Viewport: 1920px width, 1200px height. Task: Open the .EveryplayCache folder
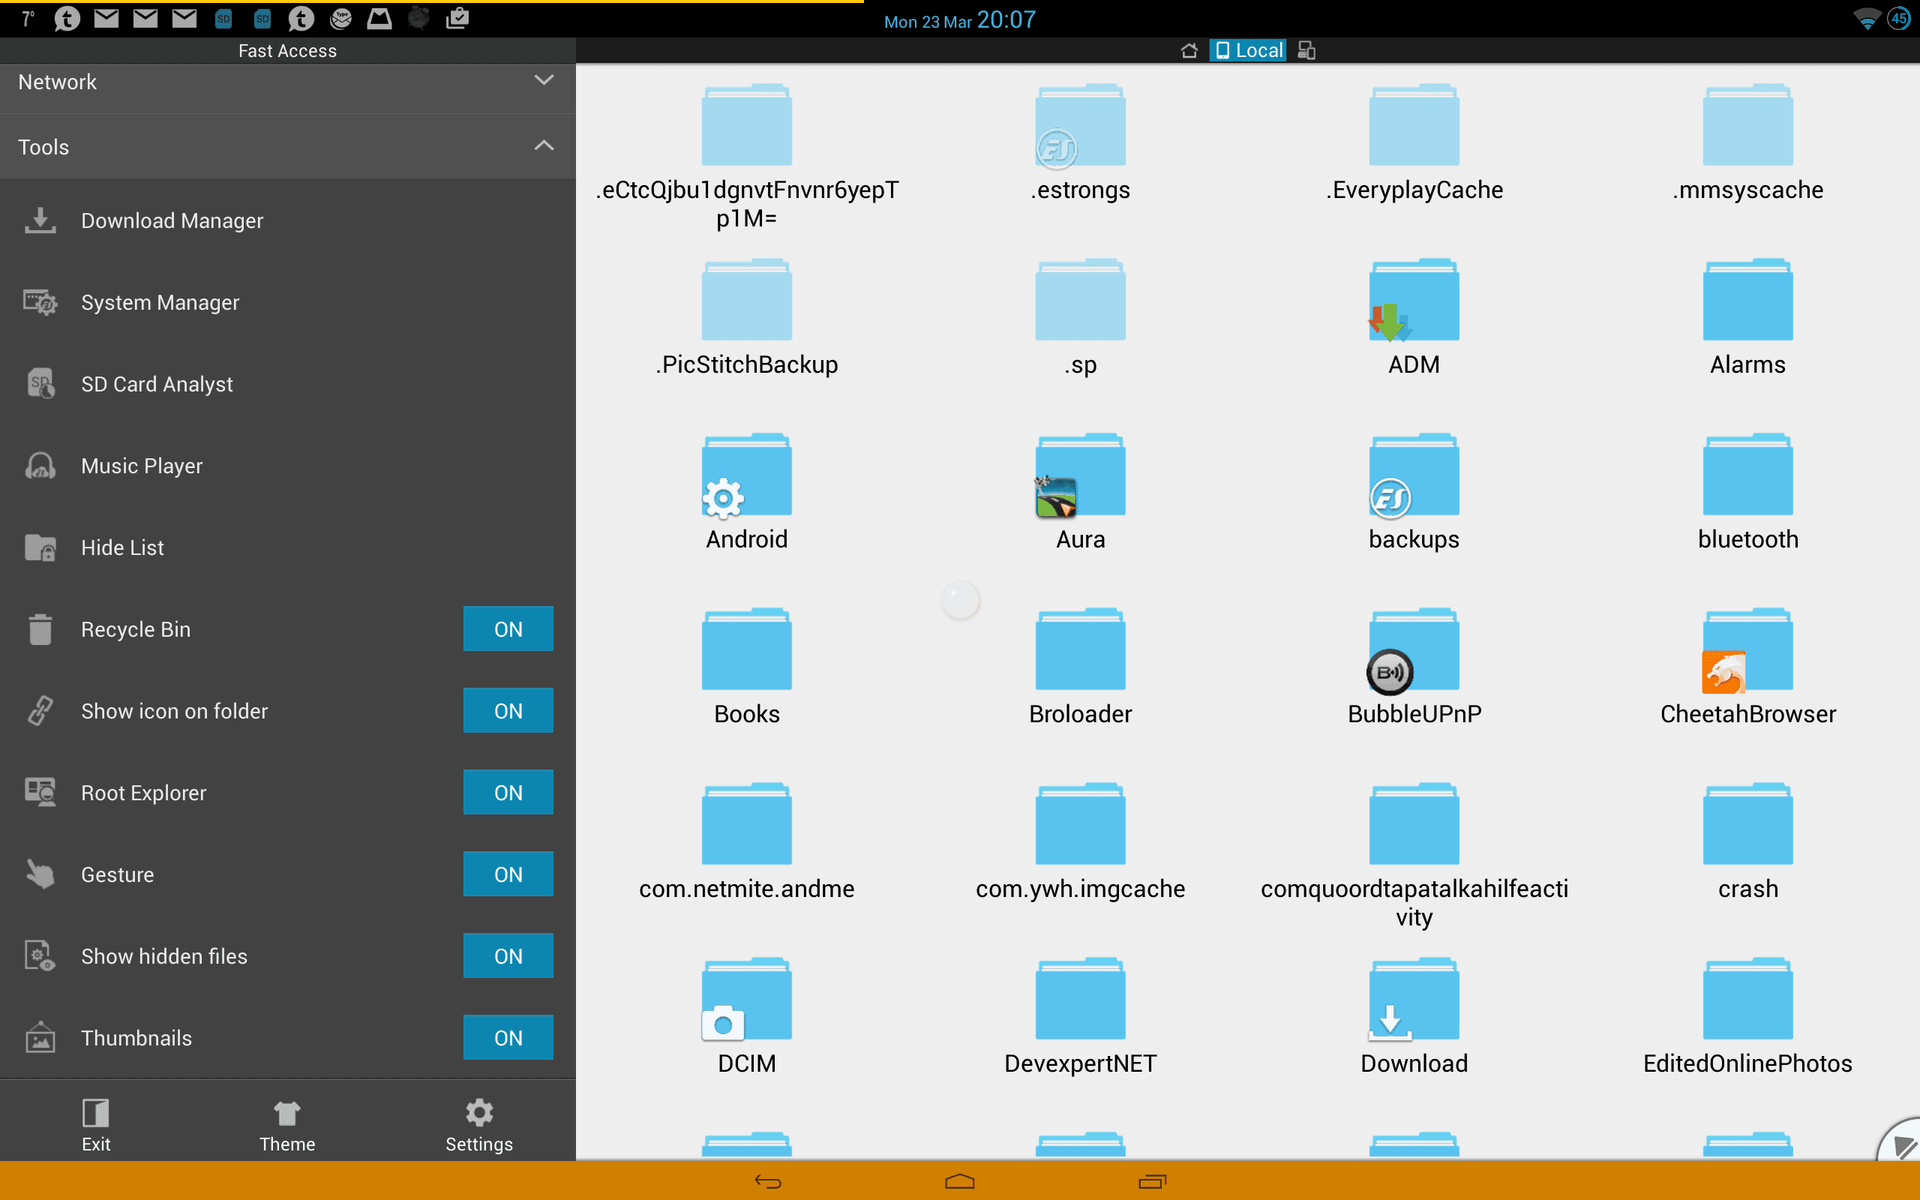tap(1414, 143)
